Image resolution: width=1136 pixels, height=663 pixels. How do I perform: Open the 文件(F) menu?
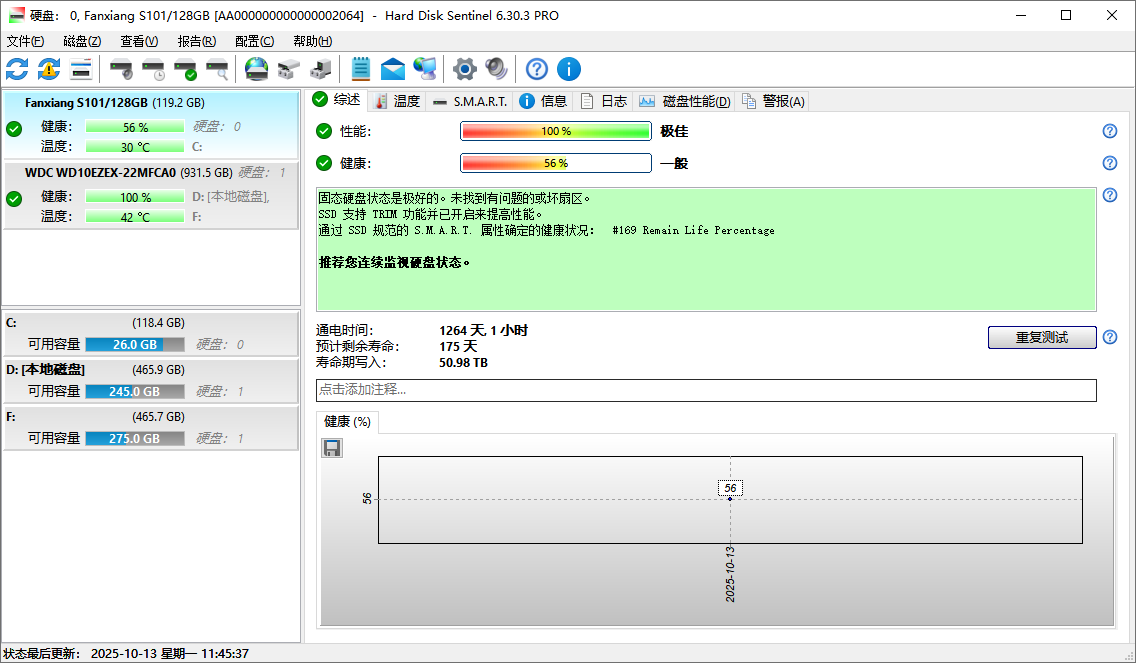(25, 41)
